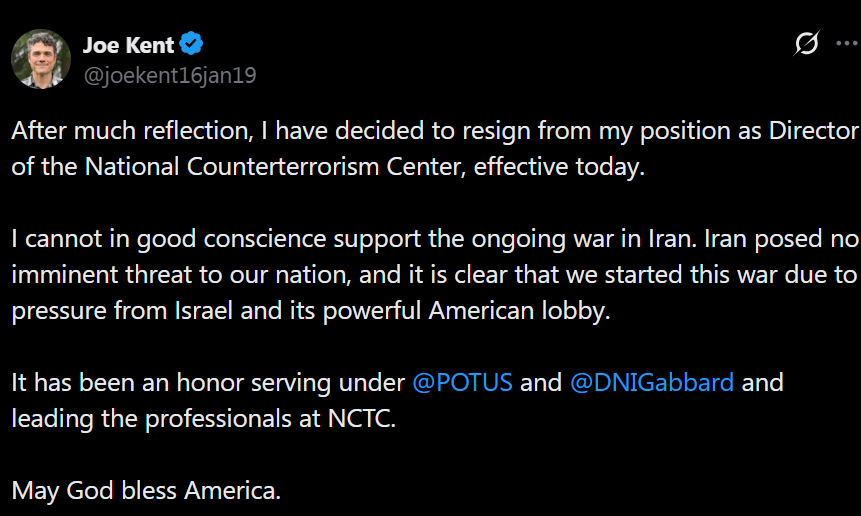The width and height of the screenshot is (861, 516).
Task: Open the Grok explain-post icon
Action: tap(806, 43)
